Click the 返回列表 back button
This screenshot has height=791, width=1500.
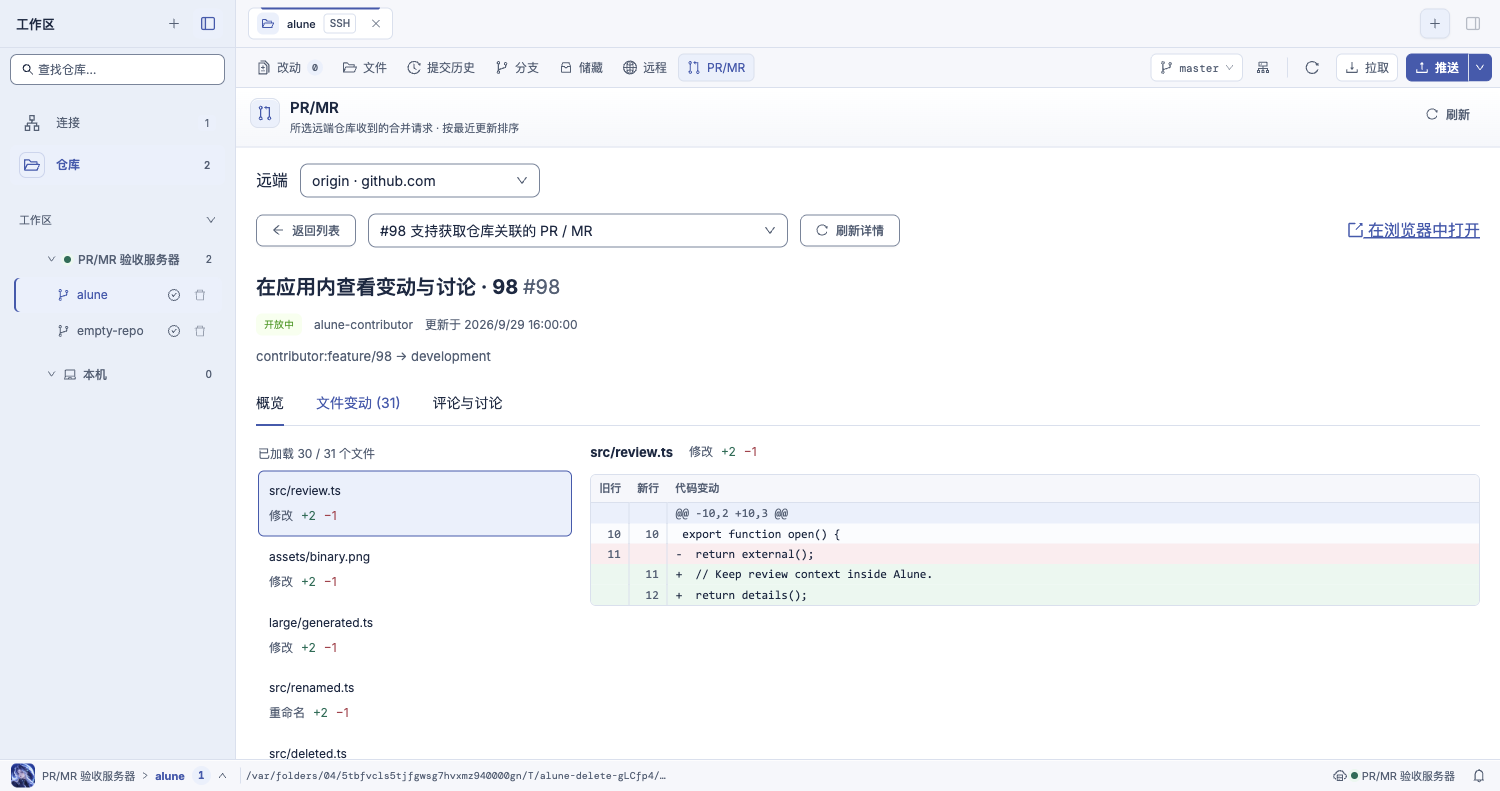point(306,230)
